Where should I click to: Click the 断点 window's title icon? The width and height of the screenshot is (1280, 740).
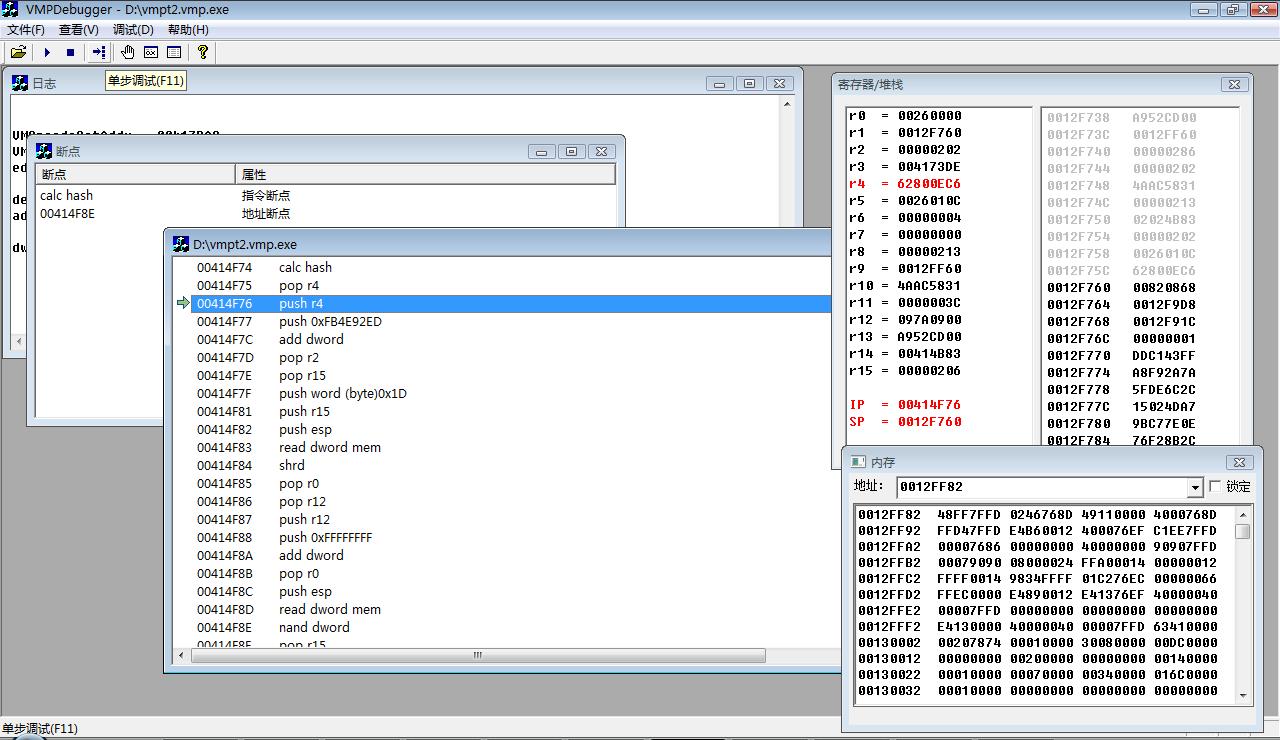tap(44, 151)
